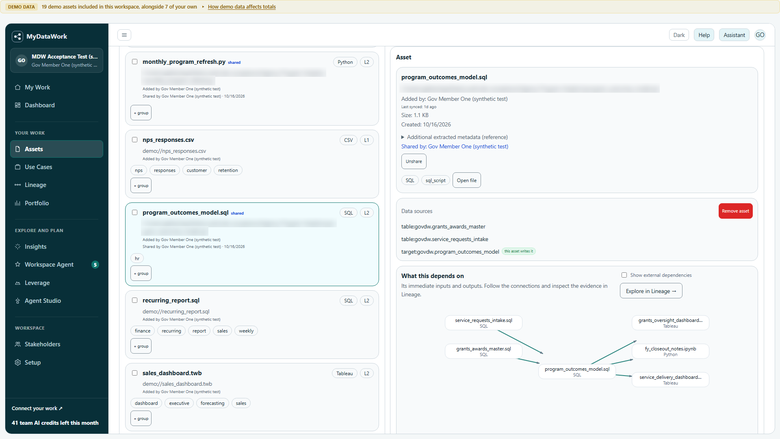Click Explore in Lineage button

click(x=651, y=291)
